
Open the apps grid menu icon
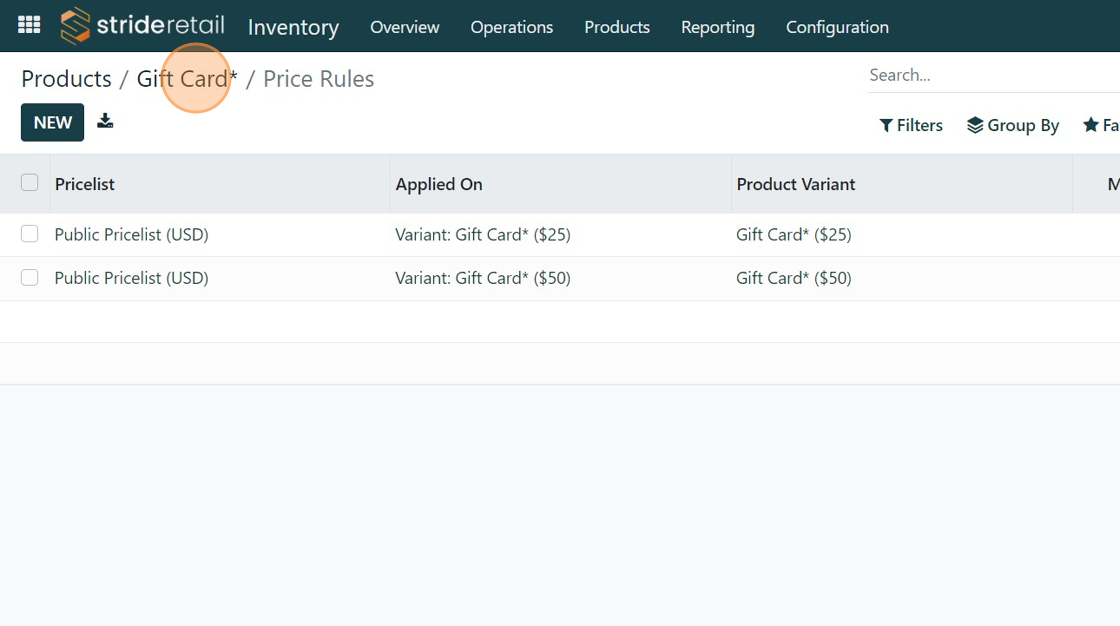(29, 26)
